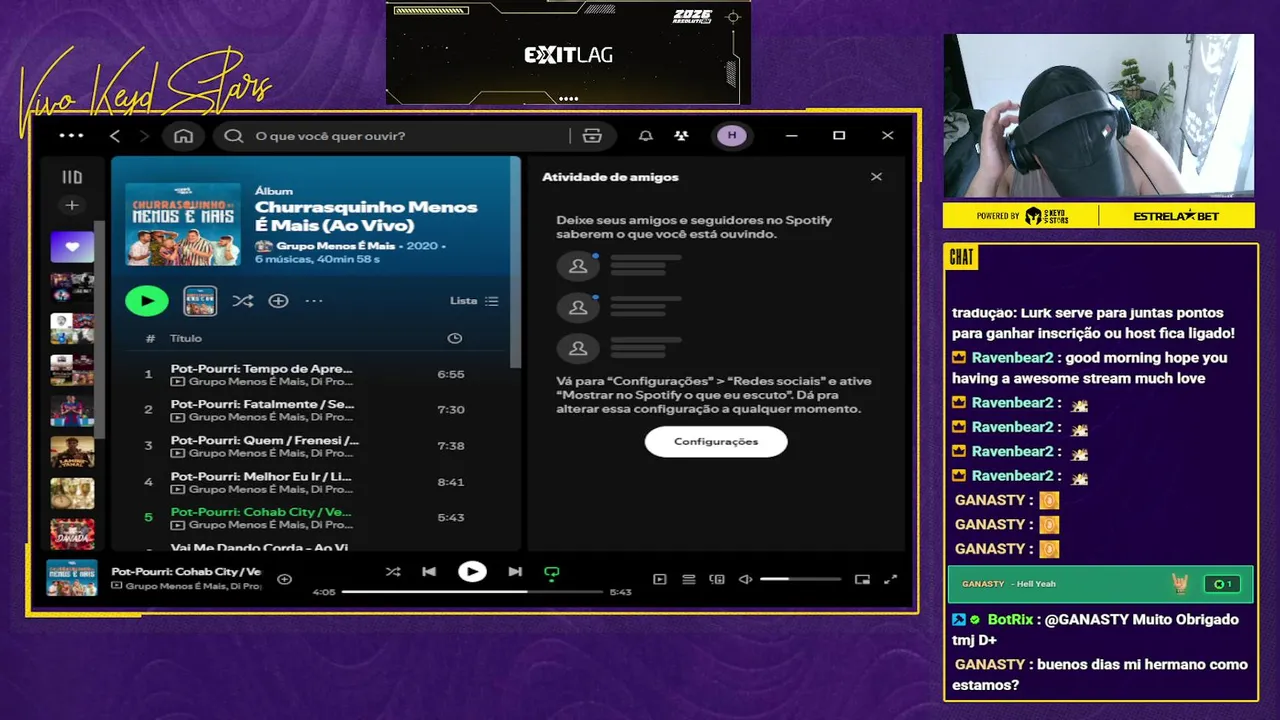Open the Now Playing view icon

[660, 579]
